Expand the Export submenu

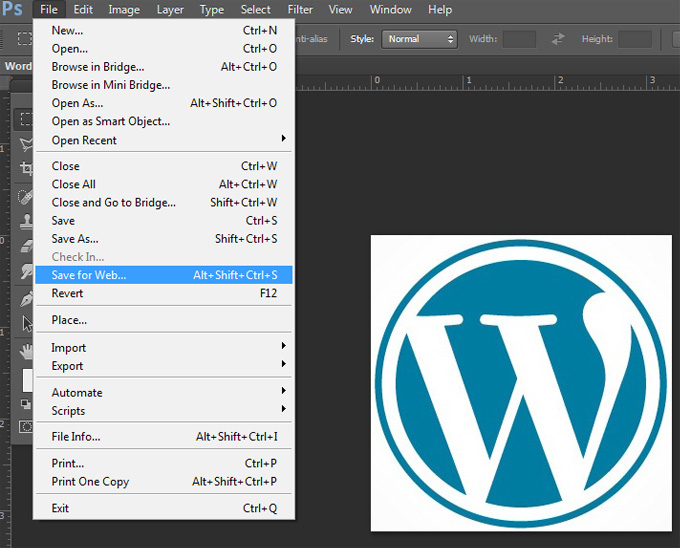point(164,366)
